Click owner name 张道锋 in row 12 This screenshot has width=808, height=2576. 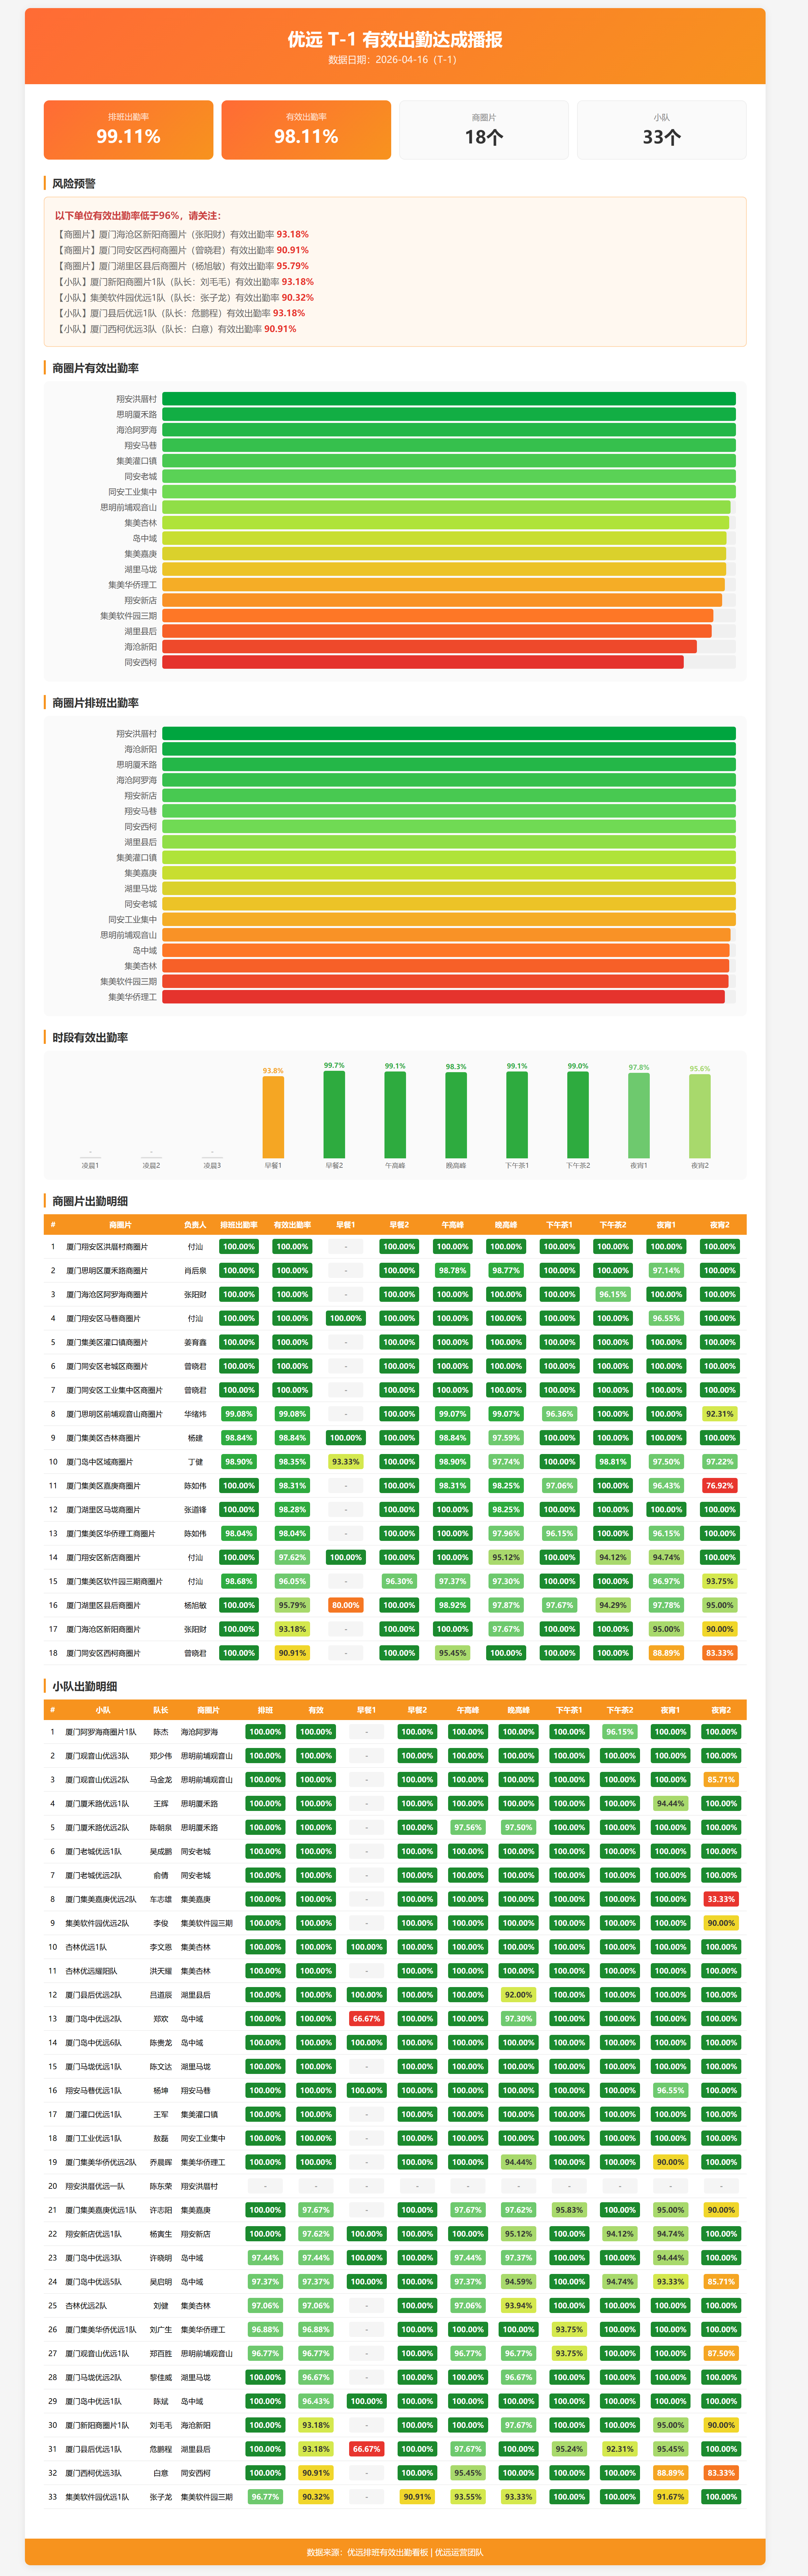pos(195,1510)
